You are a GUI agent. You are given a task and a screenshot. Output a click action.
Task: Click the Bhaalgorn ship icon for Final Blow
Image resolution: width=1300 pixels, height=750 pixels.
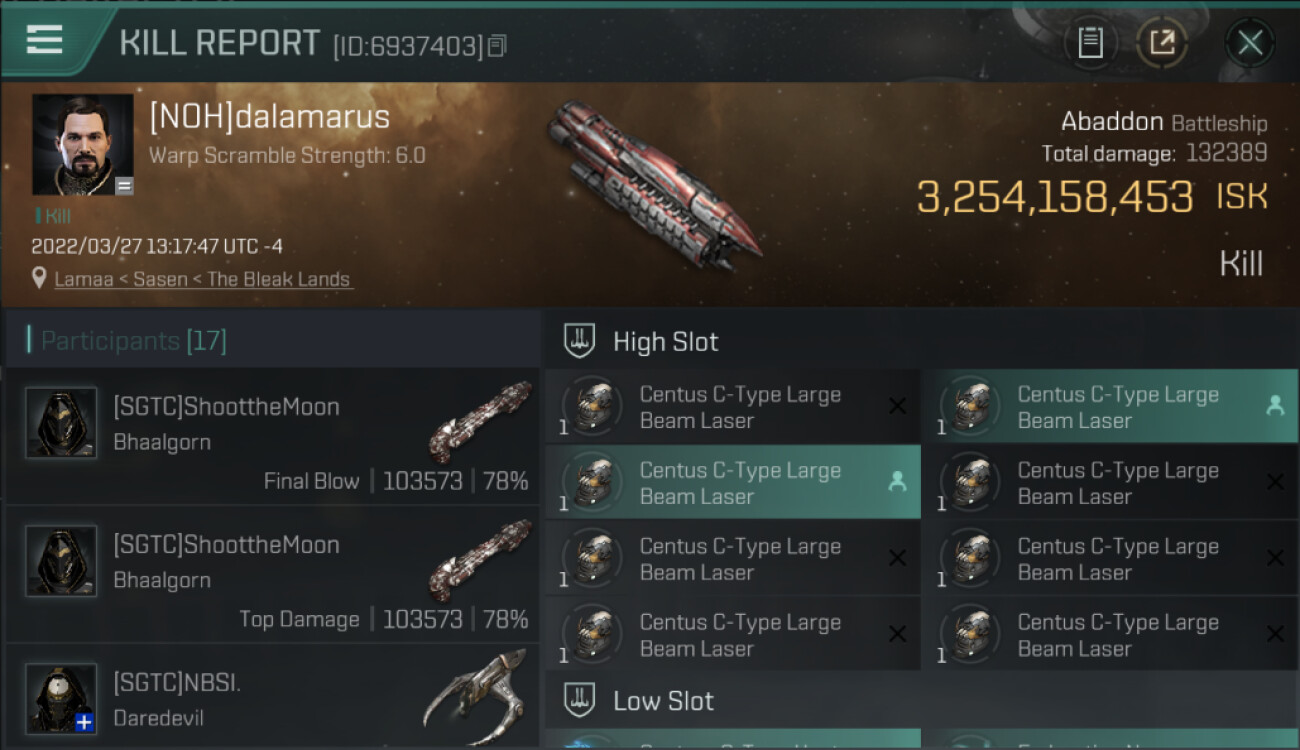click(x=480, y=420)
